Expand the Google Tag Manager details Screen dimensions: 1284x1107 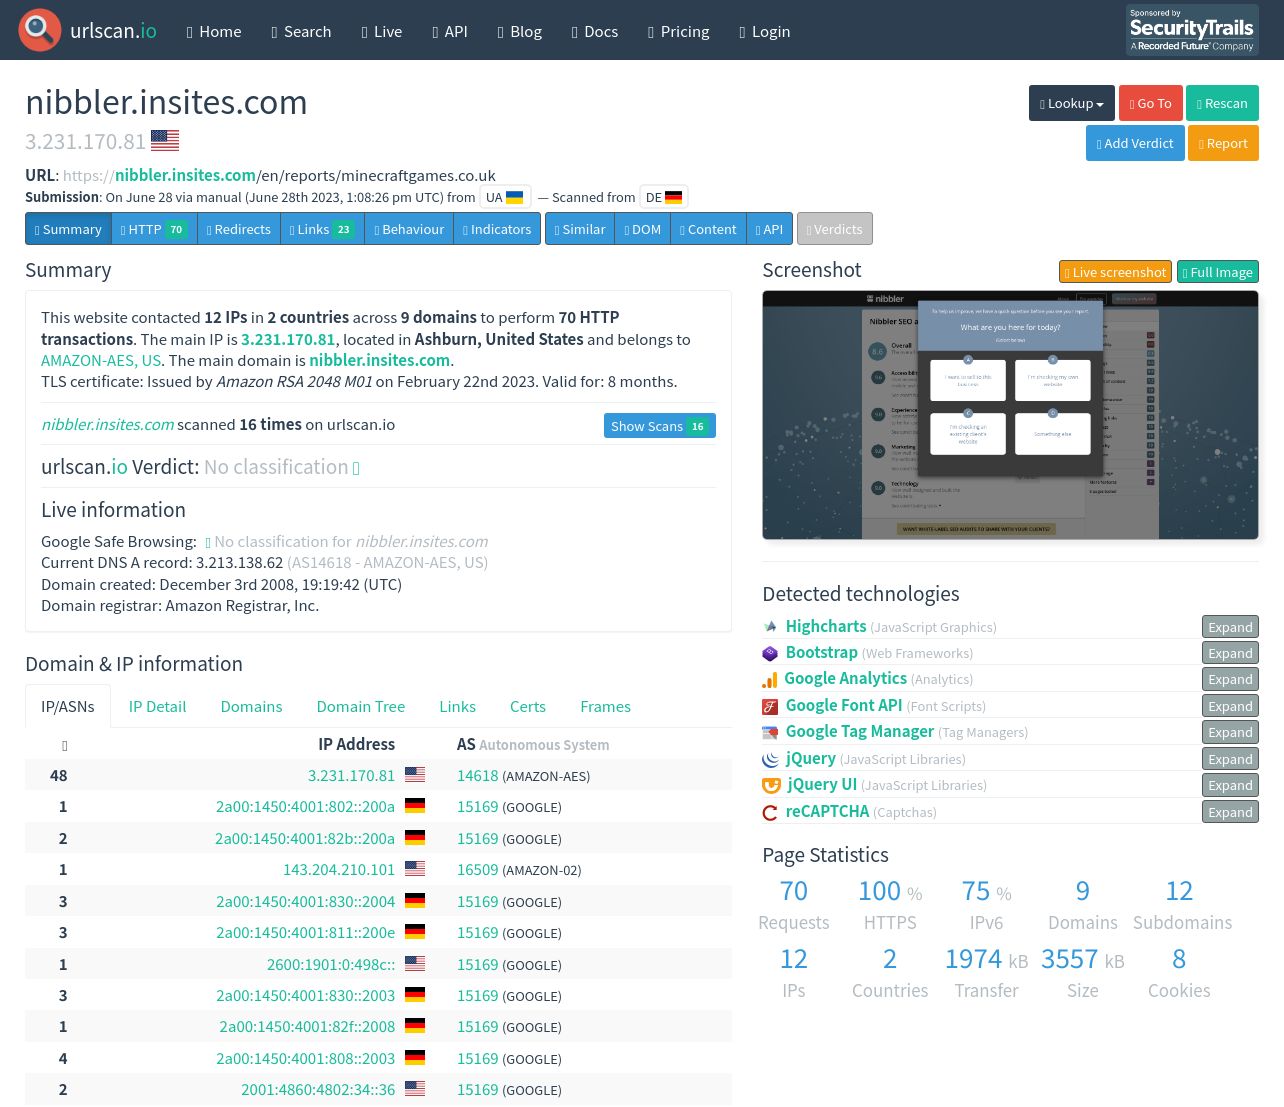[1230, 732]
